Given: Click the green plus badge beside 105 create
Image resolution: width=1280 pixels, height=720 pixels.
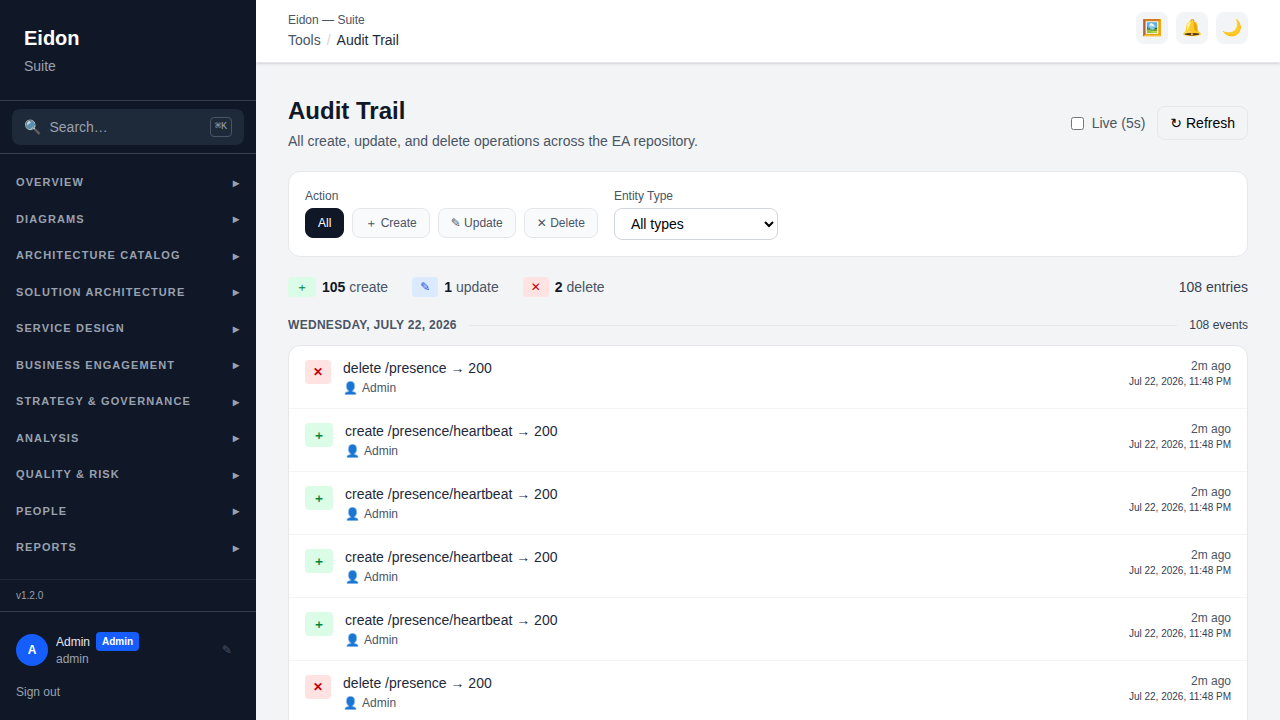Looking at the screenshot, I should [302, 287].
